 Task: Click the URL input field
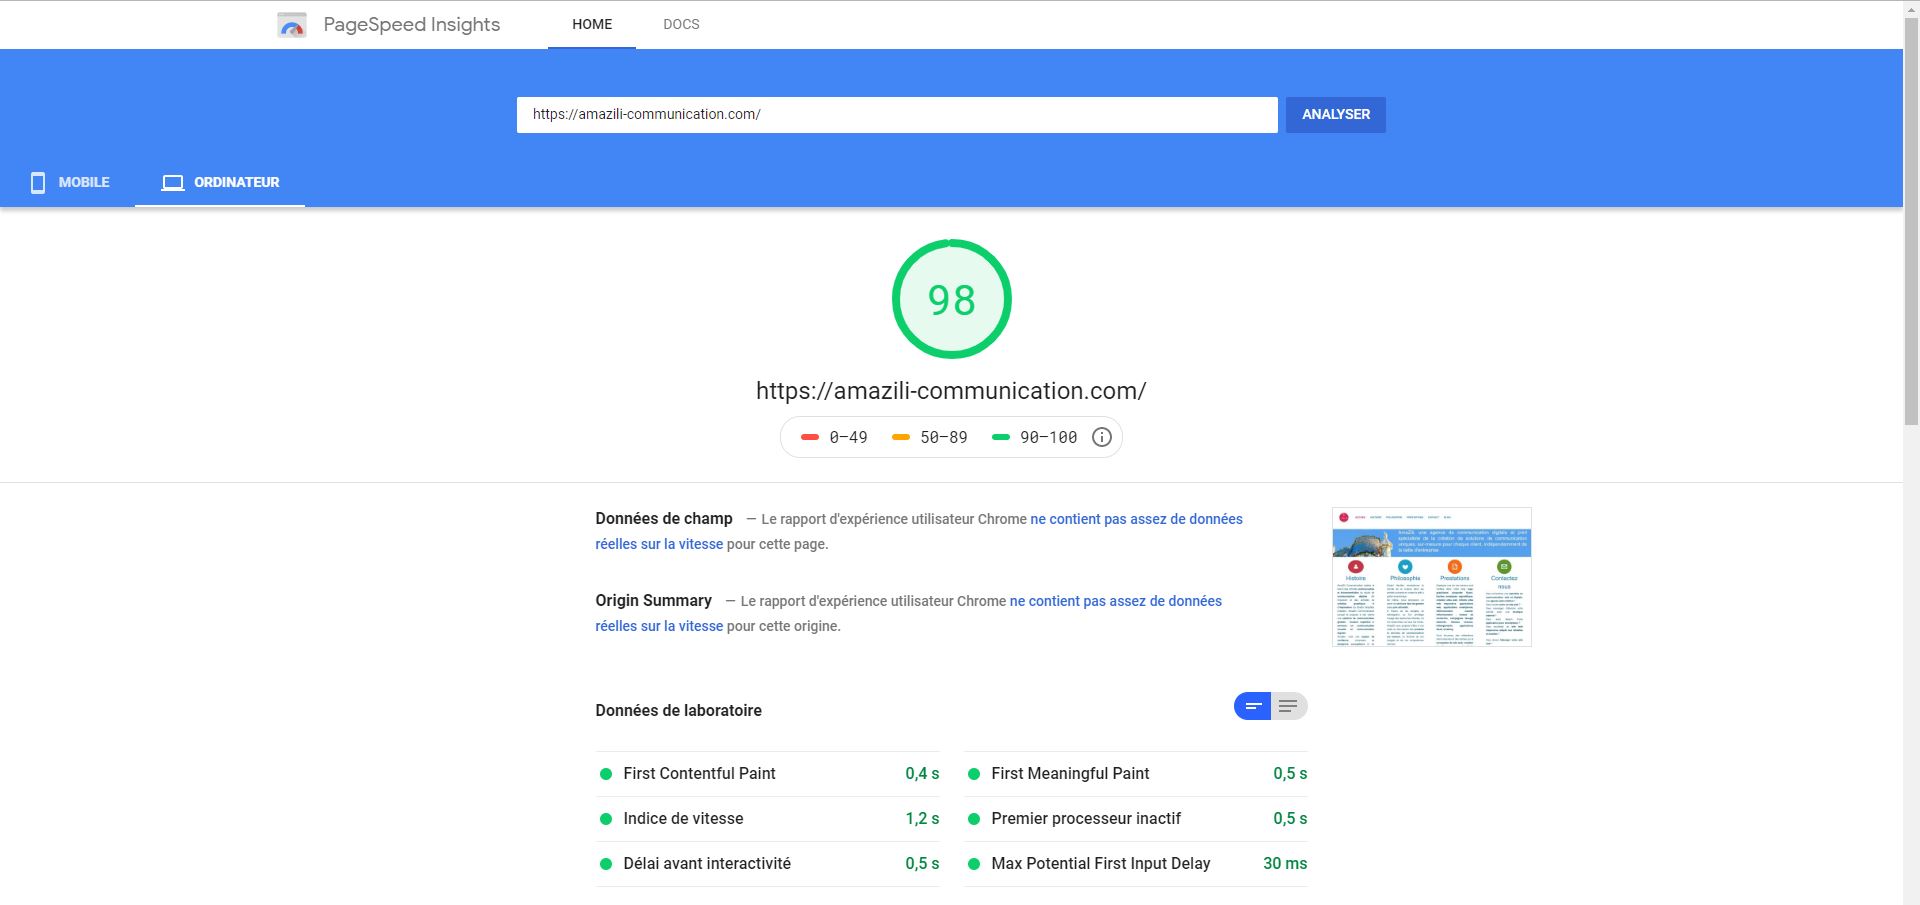pos(897,115)
